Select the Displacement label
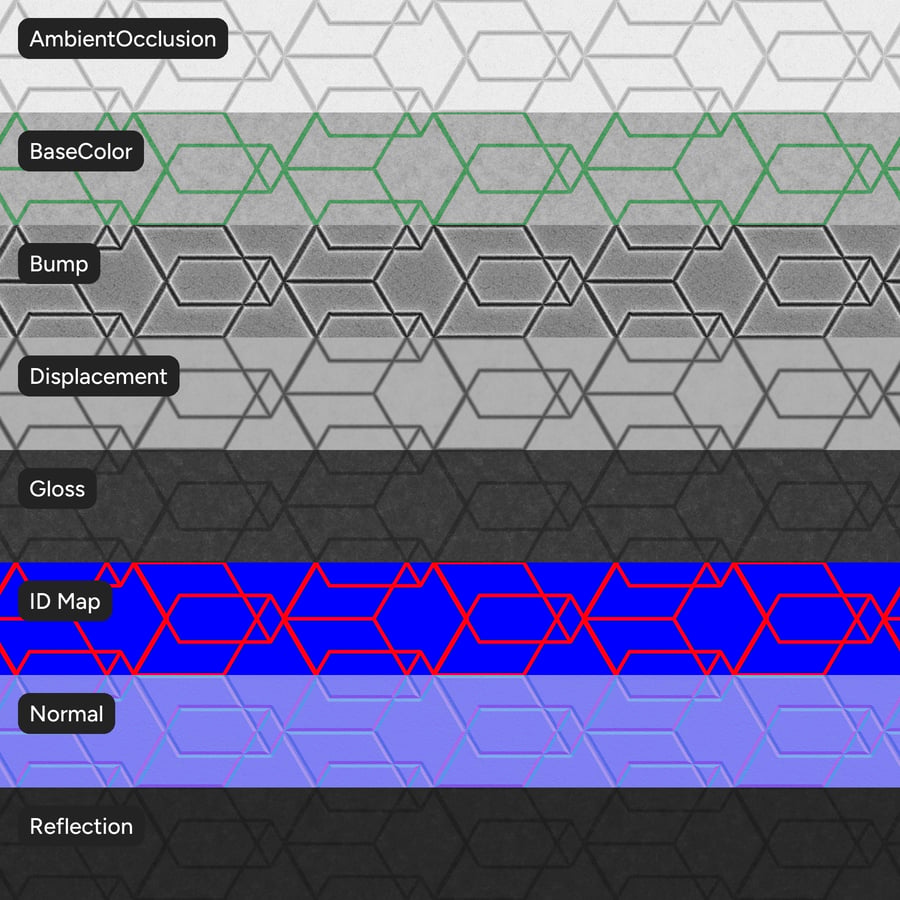 tap(99, 376)
